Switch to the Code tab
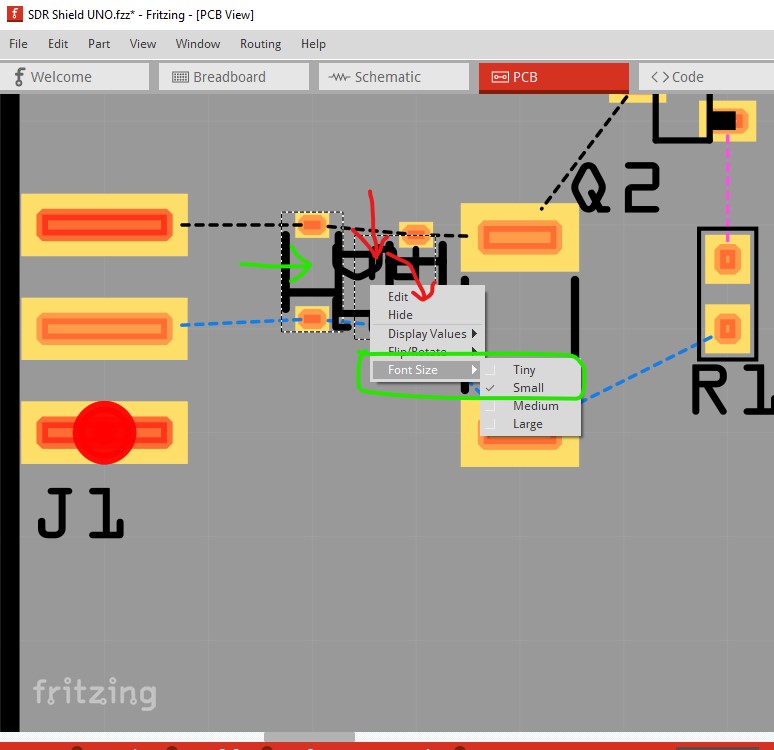This screenshot has width=774, height=750. click(x=706, y=77)
